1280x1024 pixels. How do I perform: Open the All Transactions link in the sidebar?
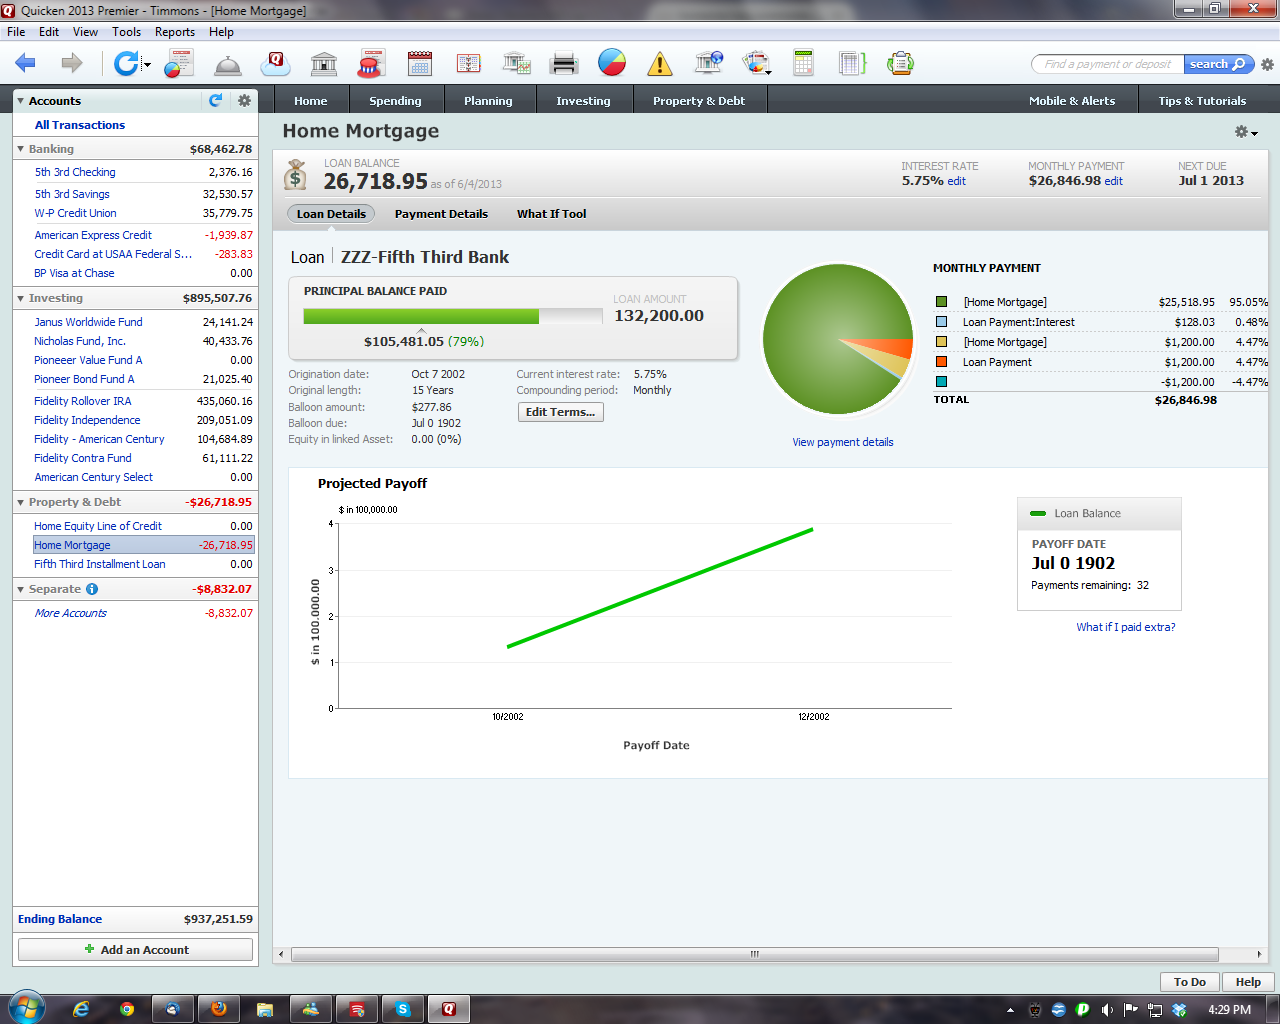pos(80,125)
